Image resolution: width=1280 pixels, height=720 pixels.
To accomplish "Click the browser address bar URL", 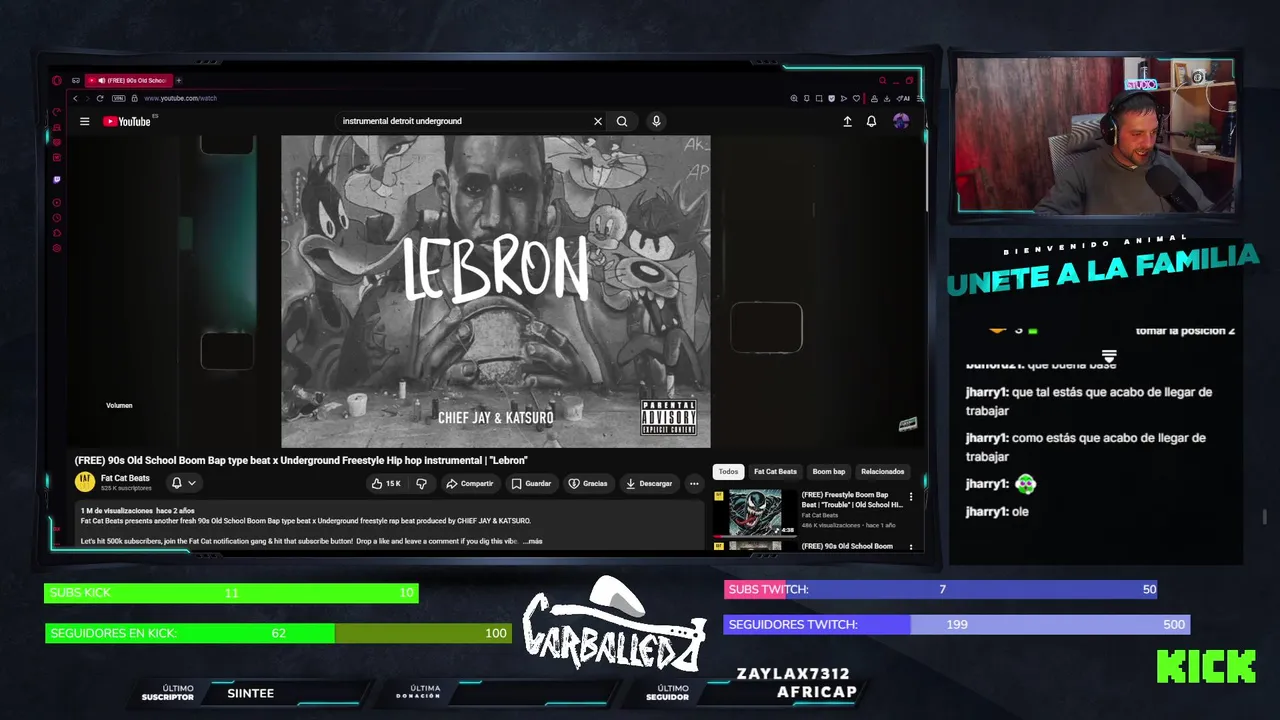I will 181,98.
